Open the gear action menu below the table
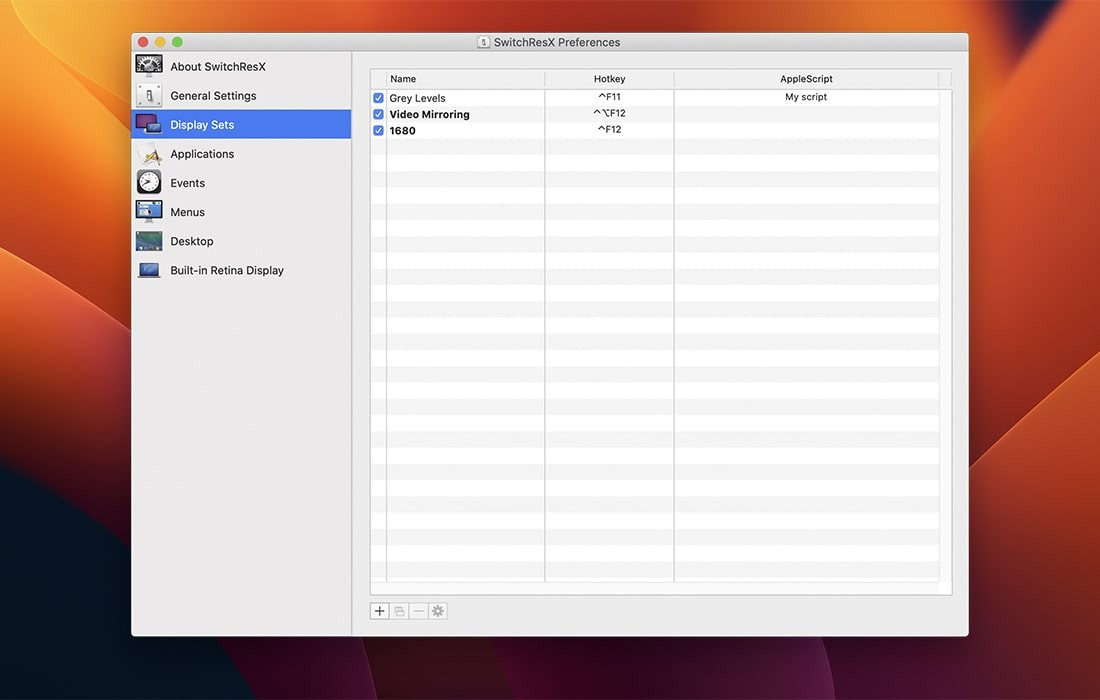 click(437, 610)
